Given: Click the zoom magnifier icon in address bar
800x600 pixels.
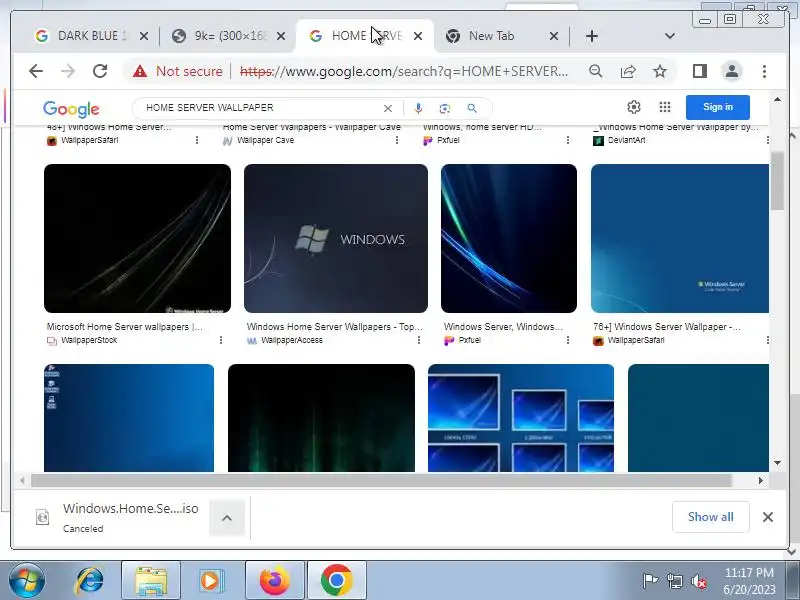Looking at the screenshot, I should [595, 71].
